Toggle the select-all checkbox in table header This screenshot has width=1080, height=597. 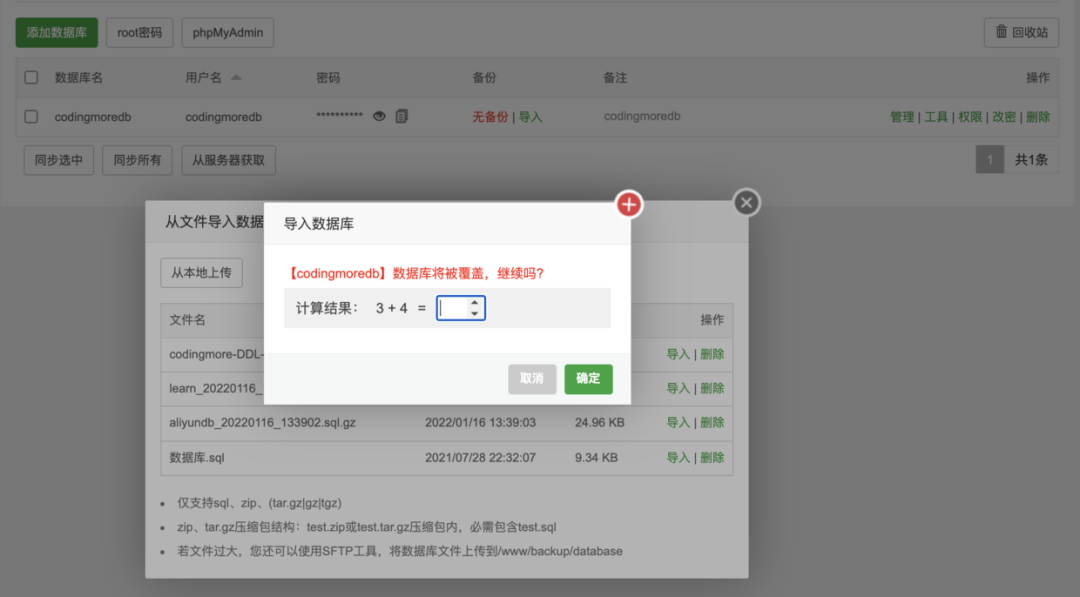click(x=31, y=77)
